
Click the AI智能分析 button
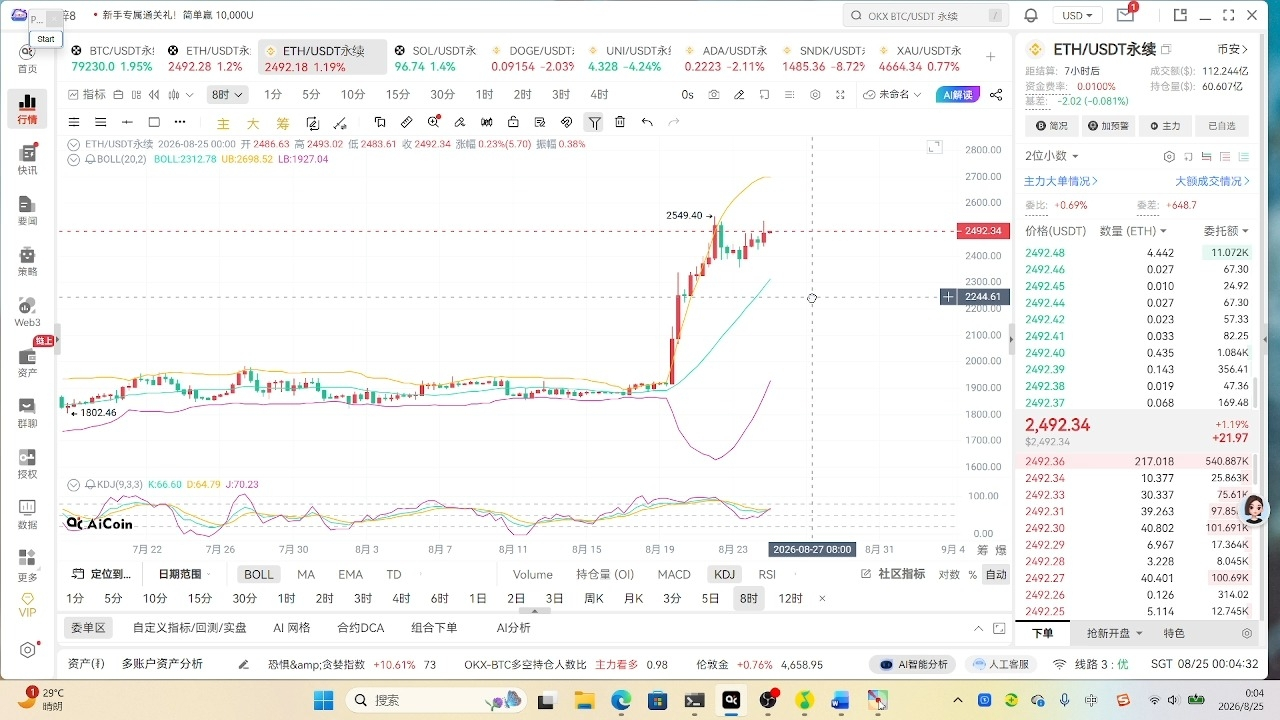(914, 664)
